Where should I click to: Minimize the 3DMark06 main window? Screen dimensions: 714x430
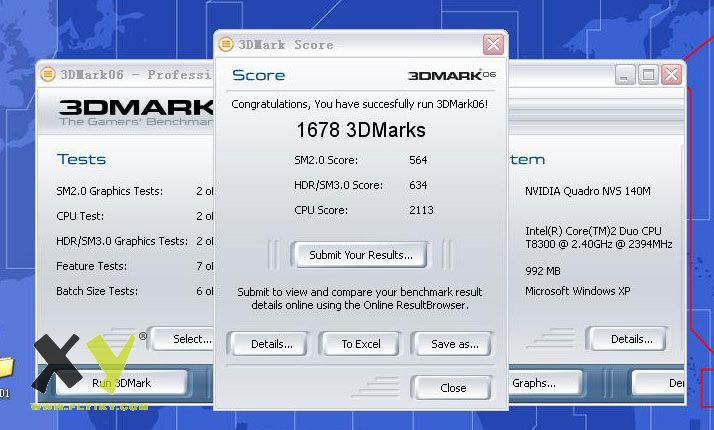pos(625,74)
